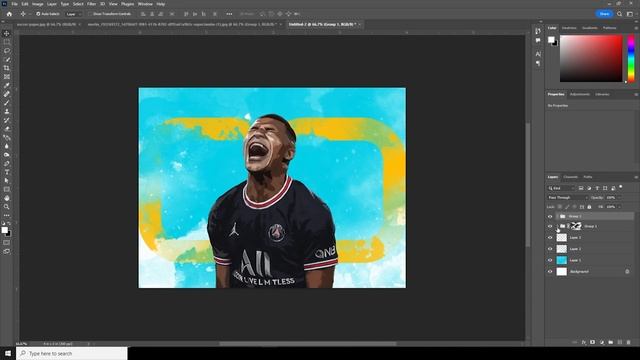Image resolution: width=640 pixels, height=360 pixels.
Task: Click the Windows Start button
Action: pos(8,353)
